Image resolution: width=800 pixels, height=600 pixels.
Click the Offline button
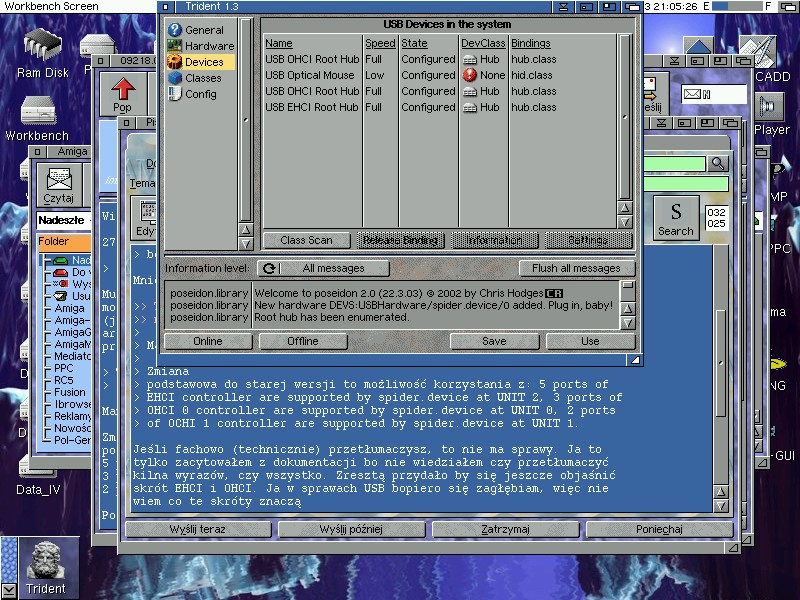pos(303,341)
